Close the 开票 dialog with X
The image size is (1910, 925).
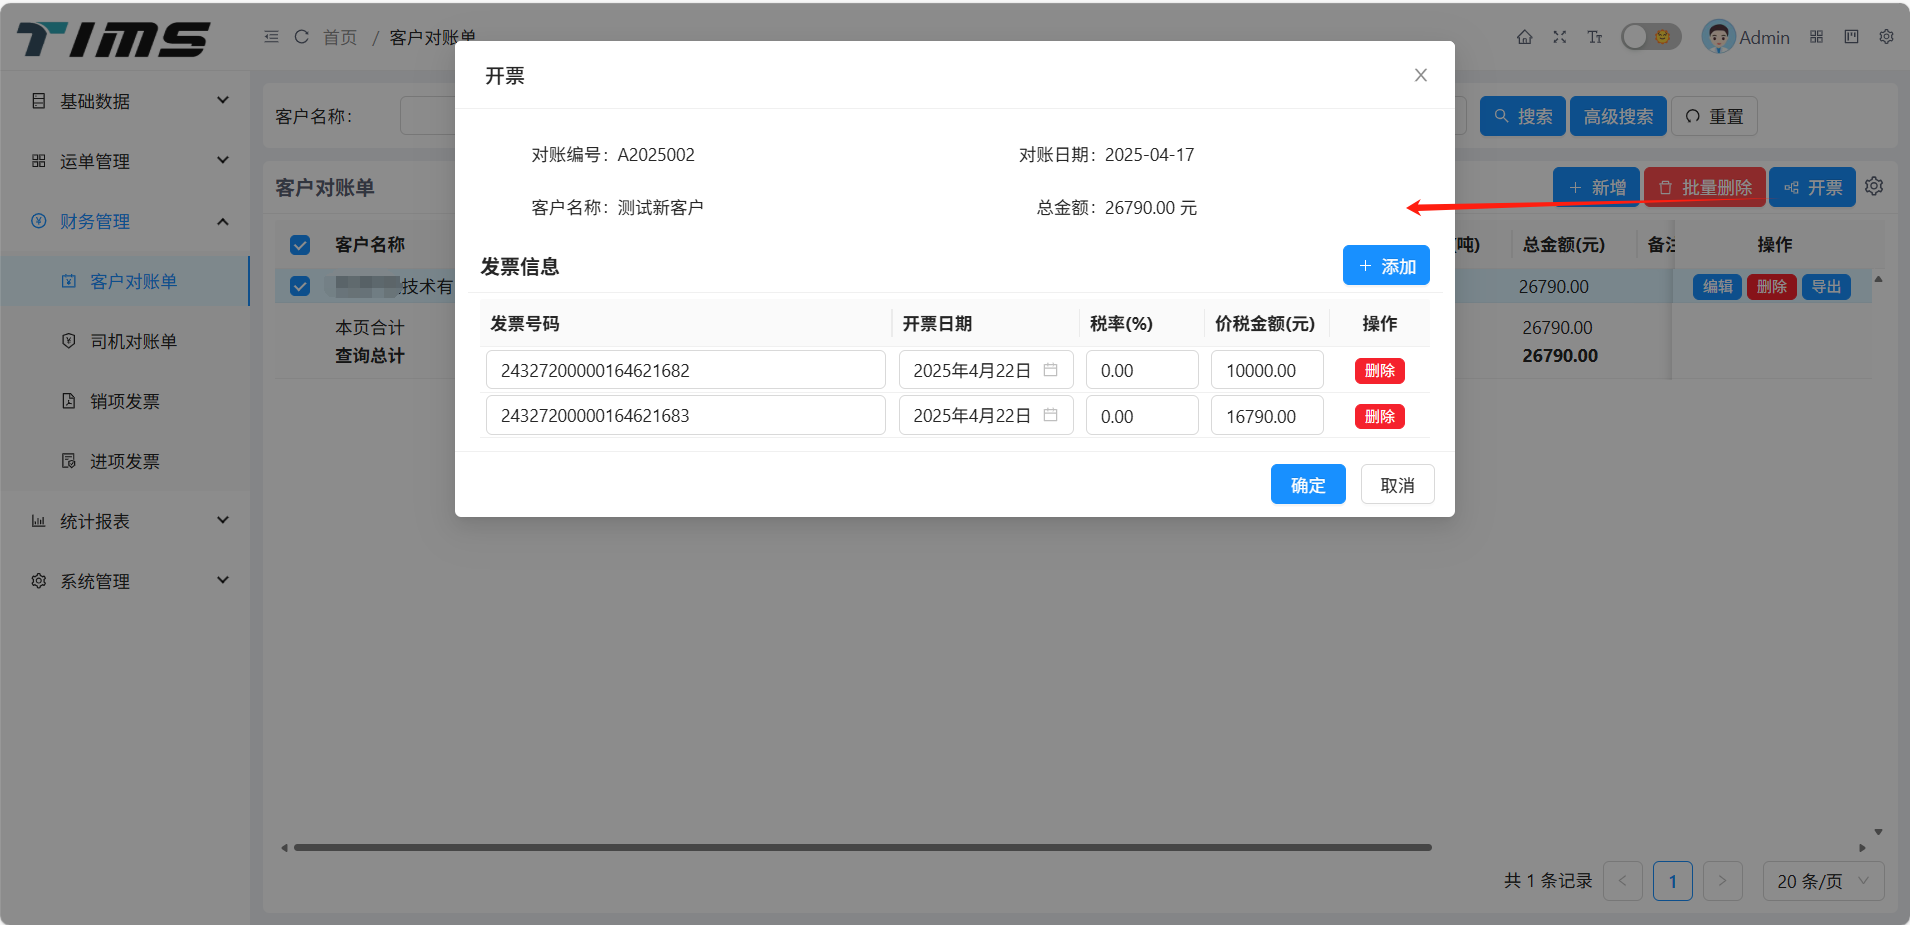1420,76
